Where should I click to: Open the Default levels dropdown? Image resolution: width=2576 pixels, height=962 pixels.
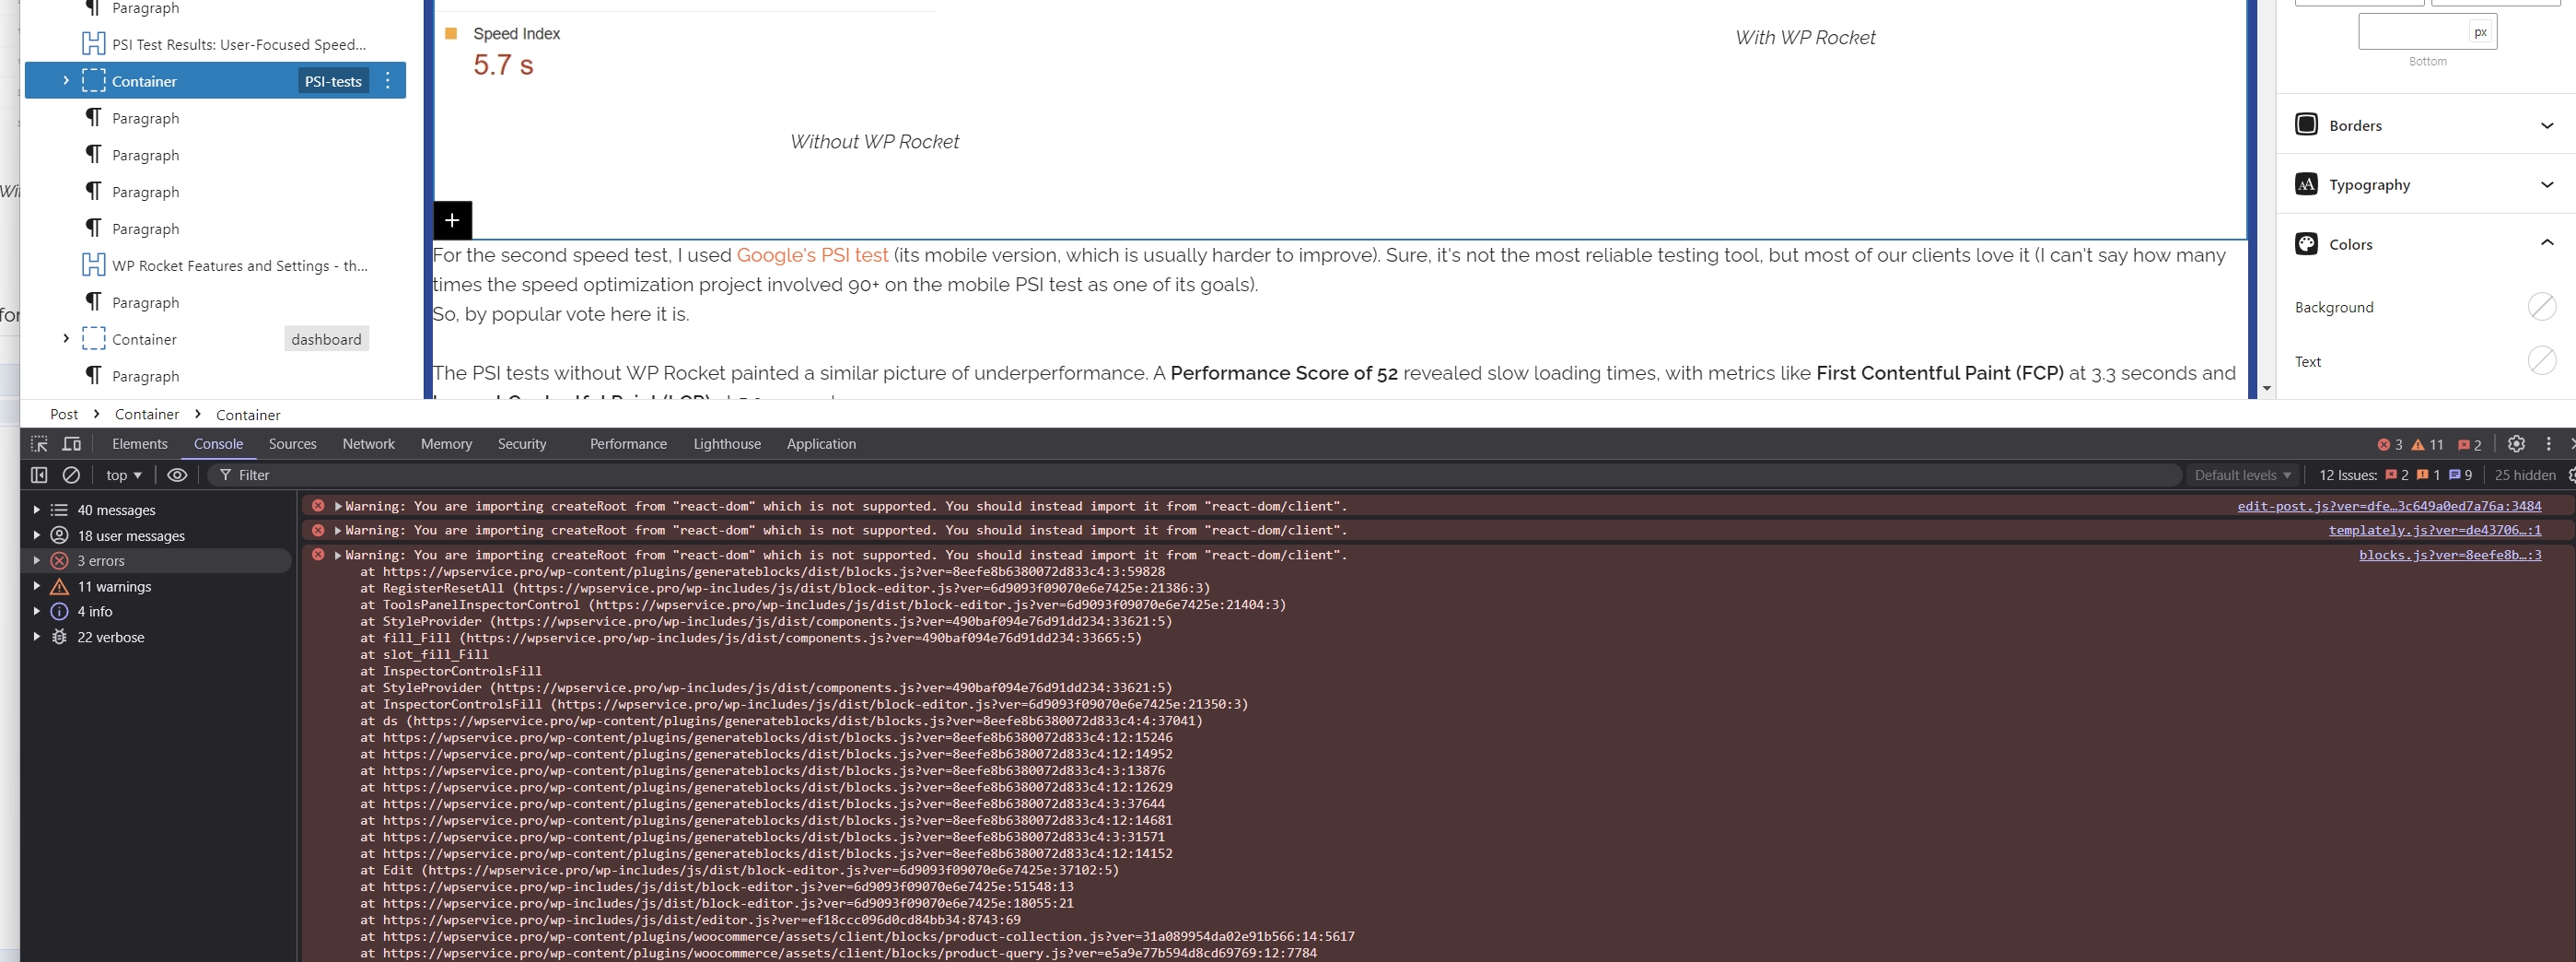2242,475
